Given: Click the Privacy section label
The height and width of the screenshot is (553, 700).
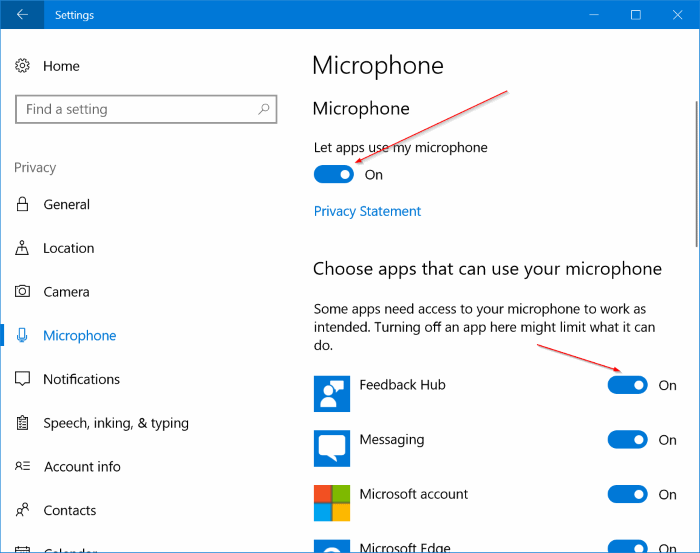Looking at the screenshot, I should [35, 168].
